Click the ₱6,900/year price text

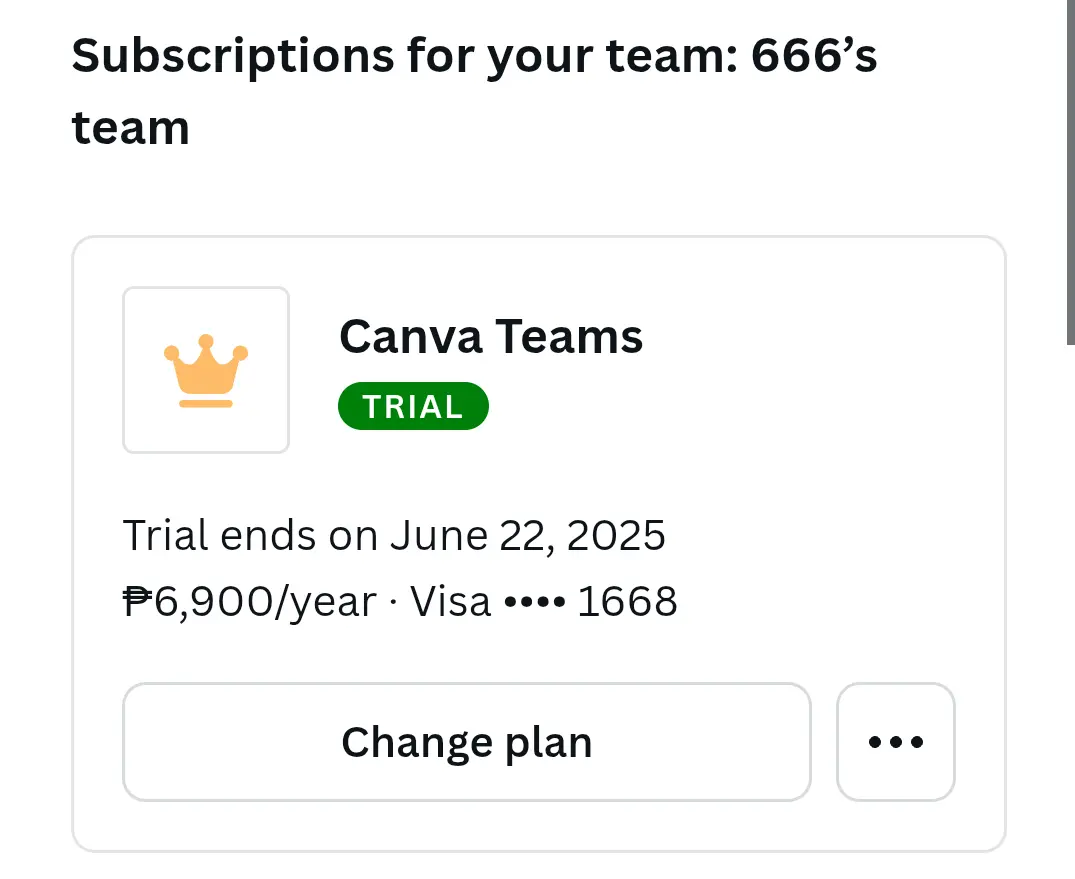click(x=250, y=602)
